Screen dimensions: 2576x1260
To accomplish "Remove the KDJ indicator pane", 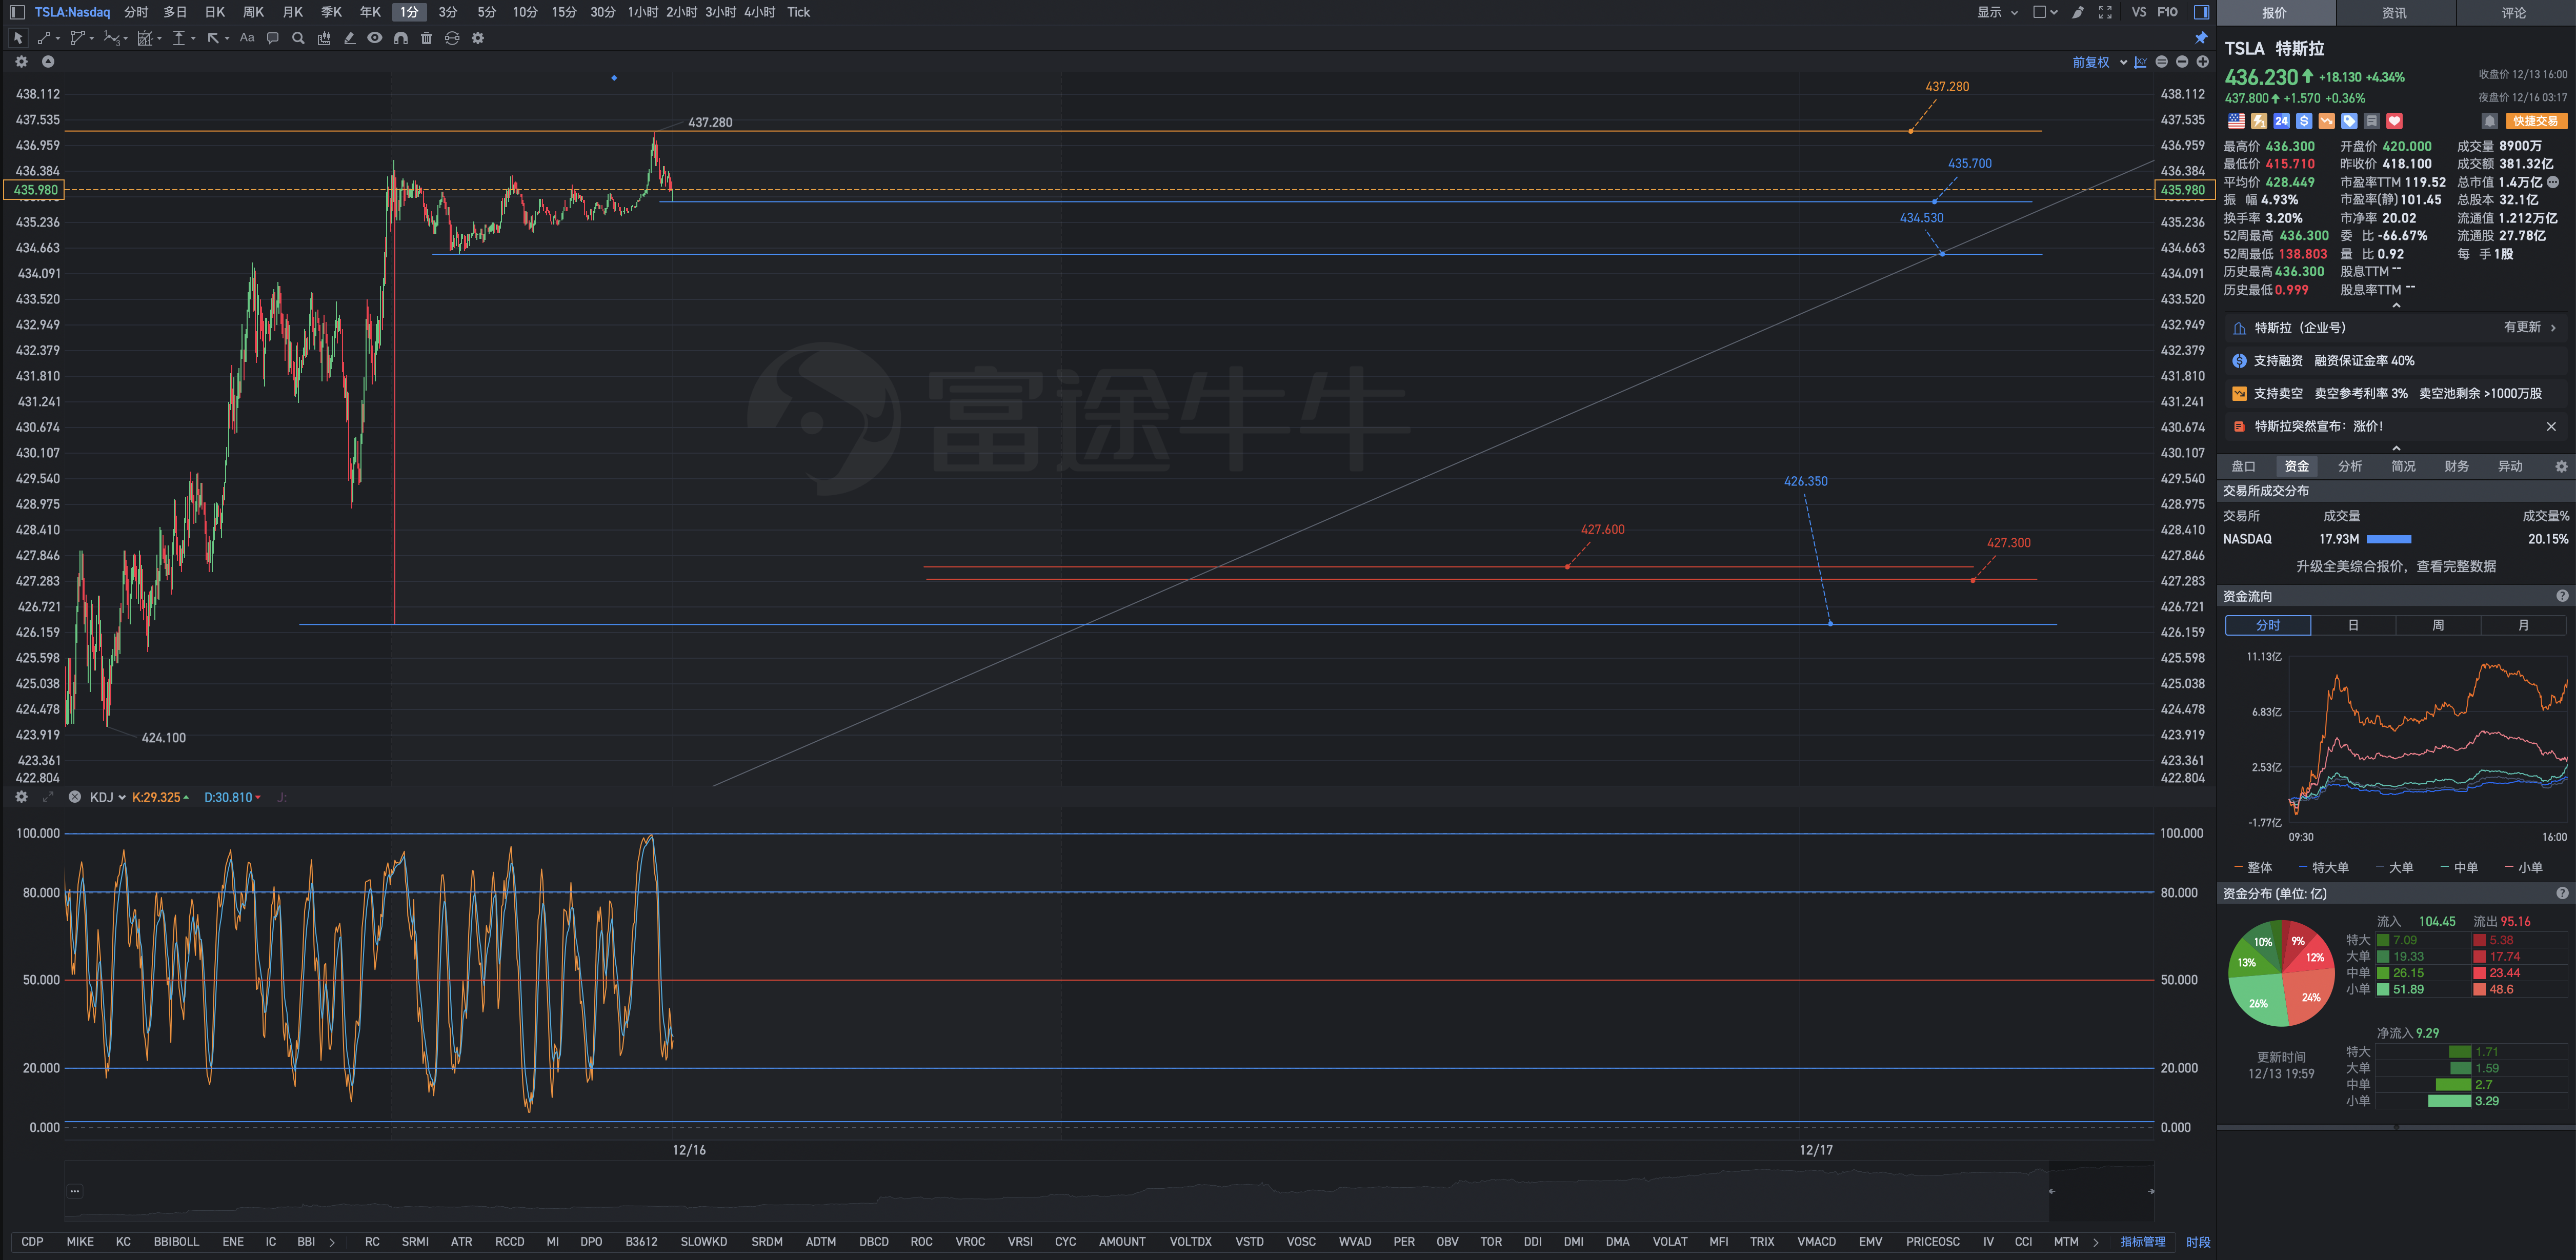I will 74,797.
